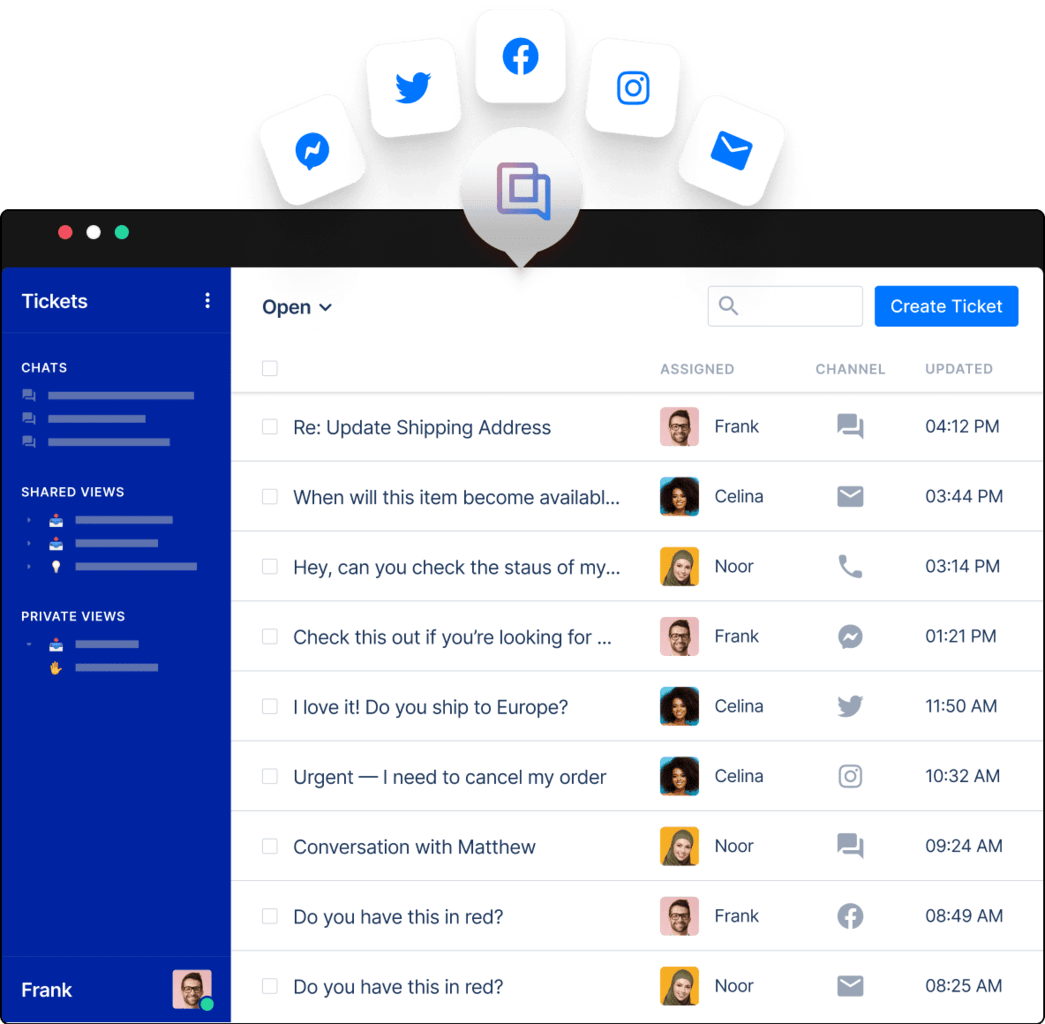Click the email channel icon on Celina's ticket

click(849, 496)
